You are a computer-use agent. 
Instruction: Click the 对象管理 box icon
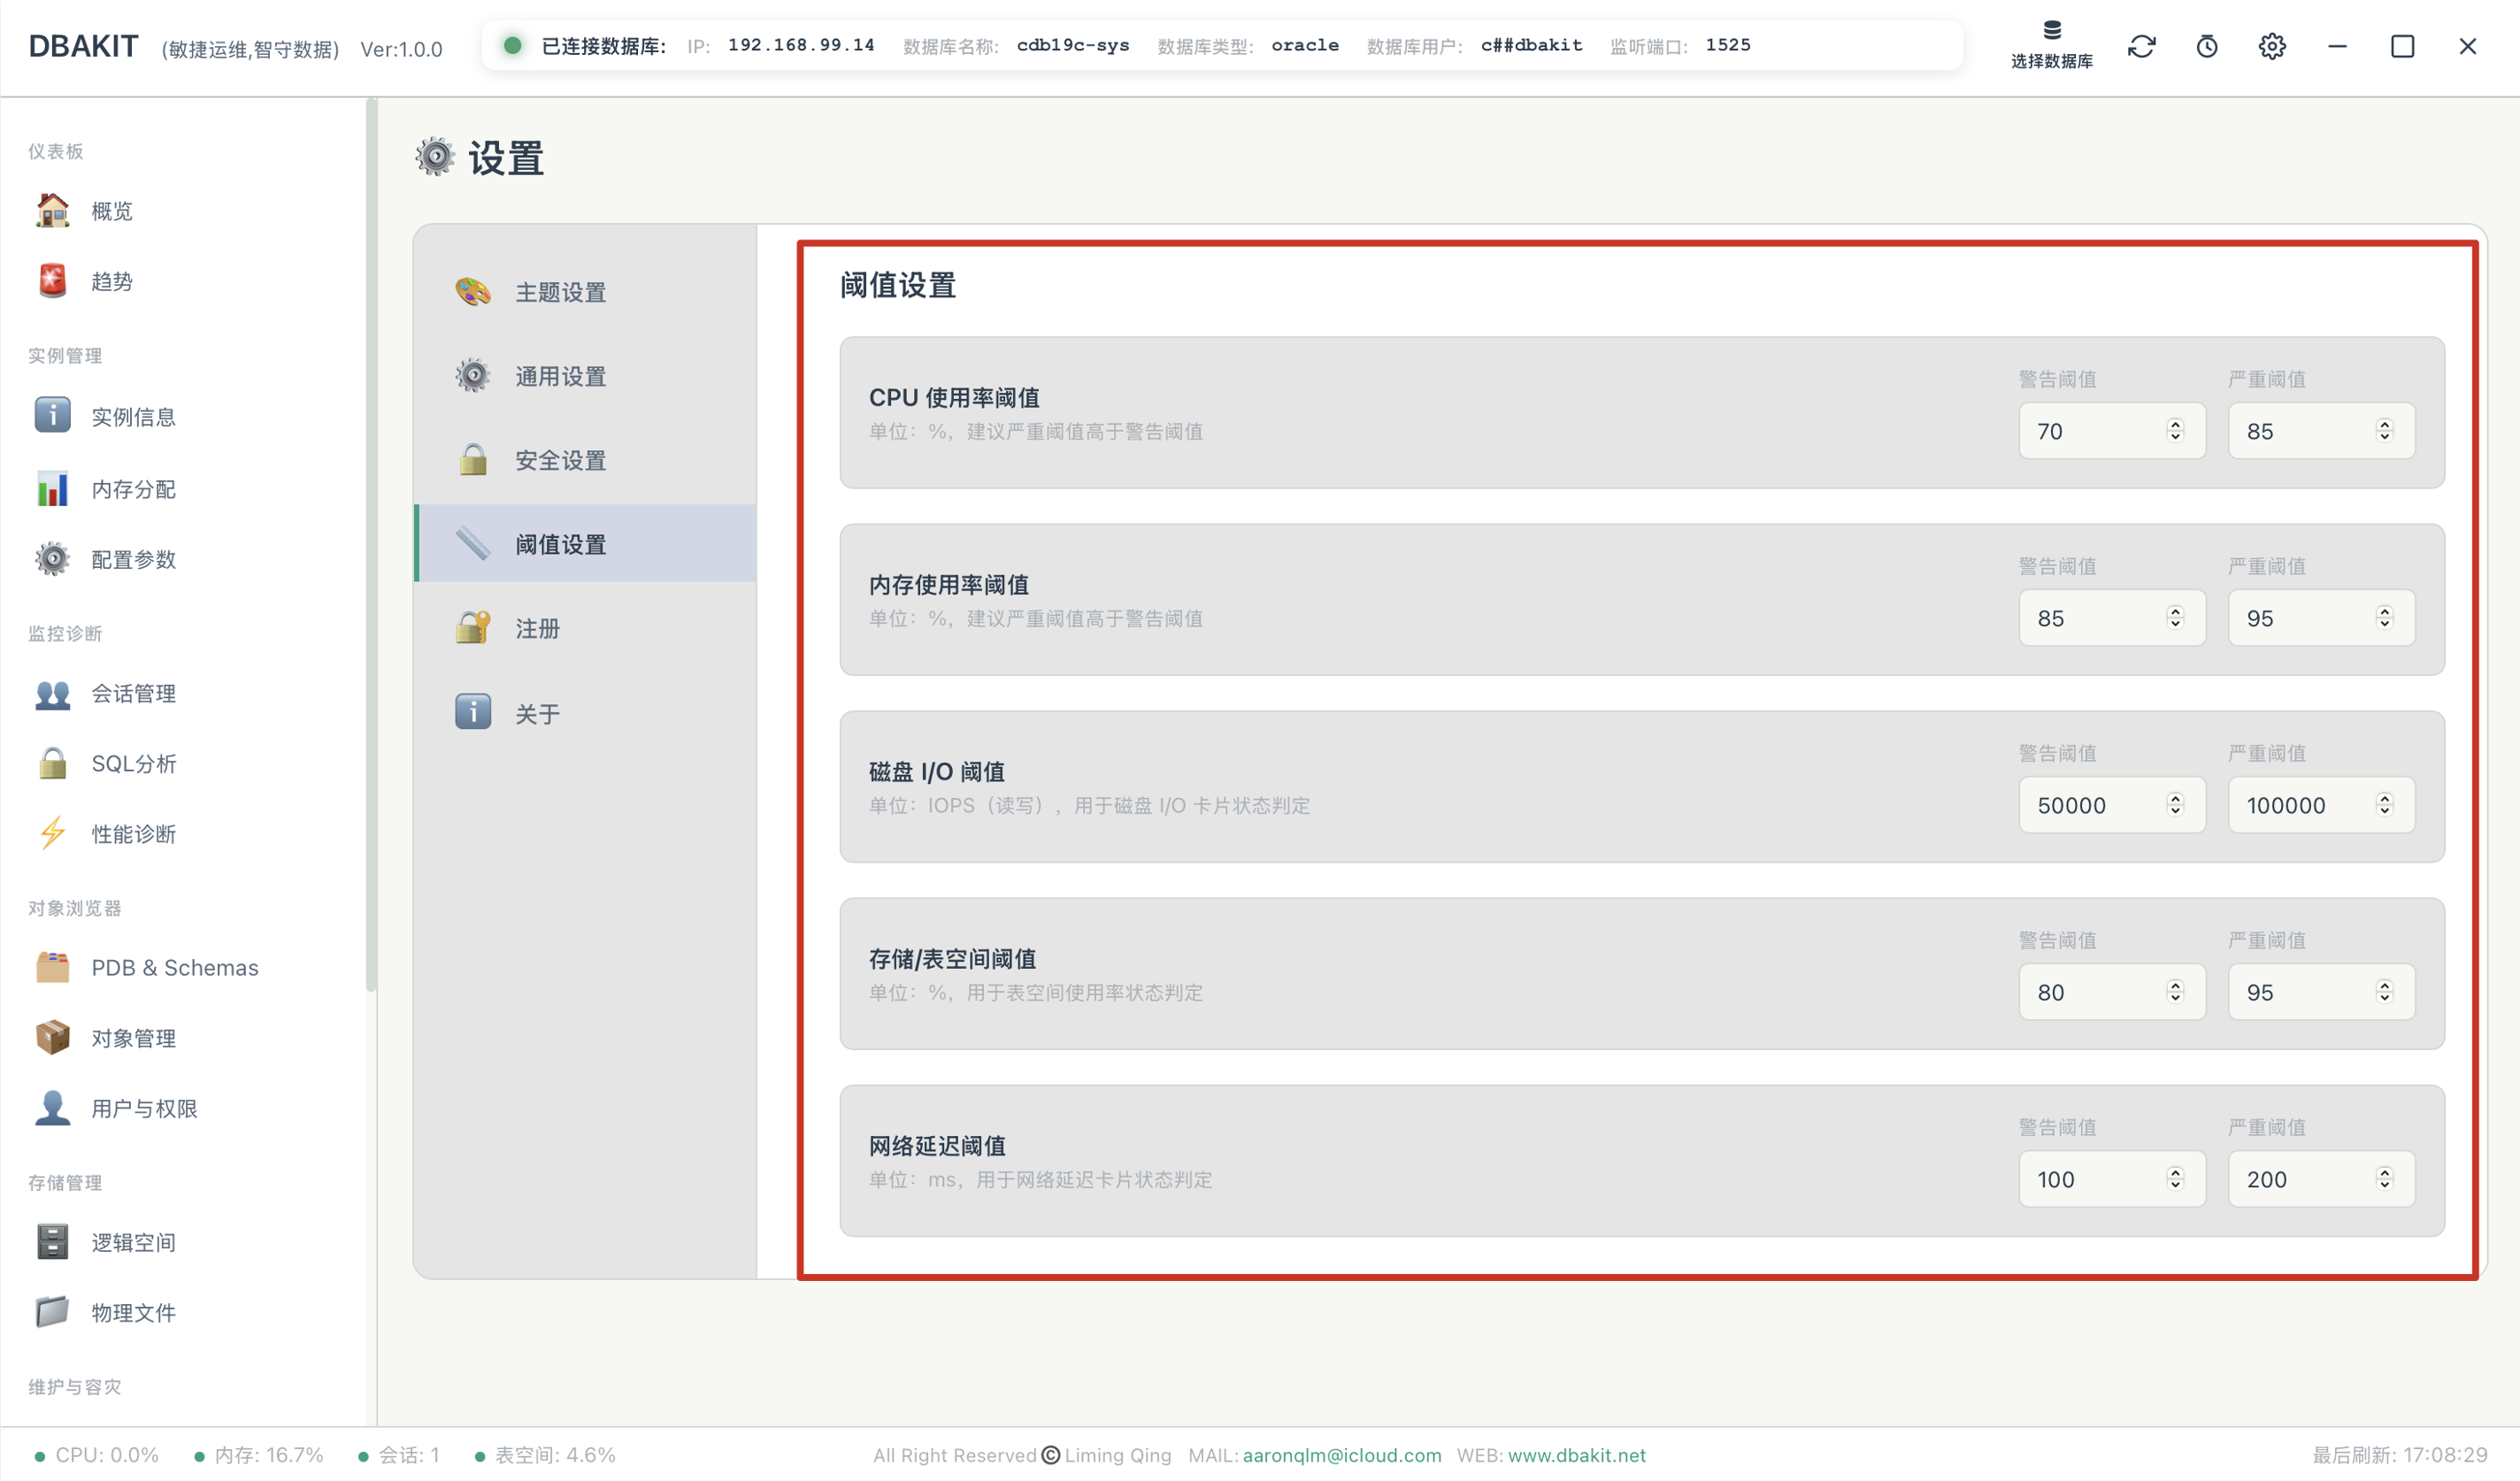tap(52, 1038)
